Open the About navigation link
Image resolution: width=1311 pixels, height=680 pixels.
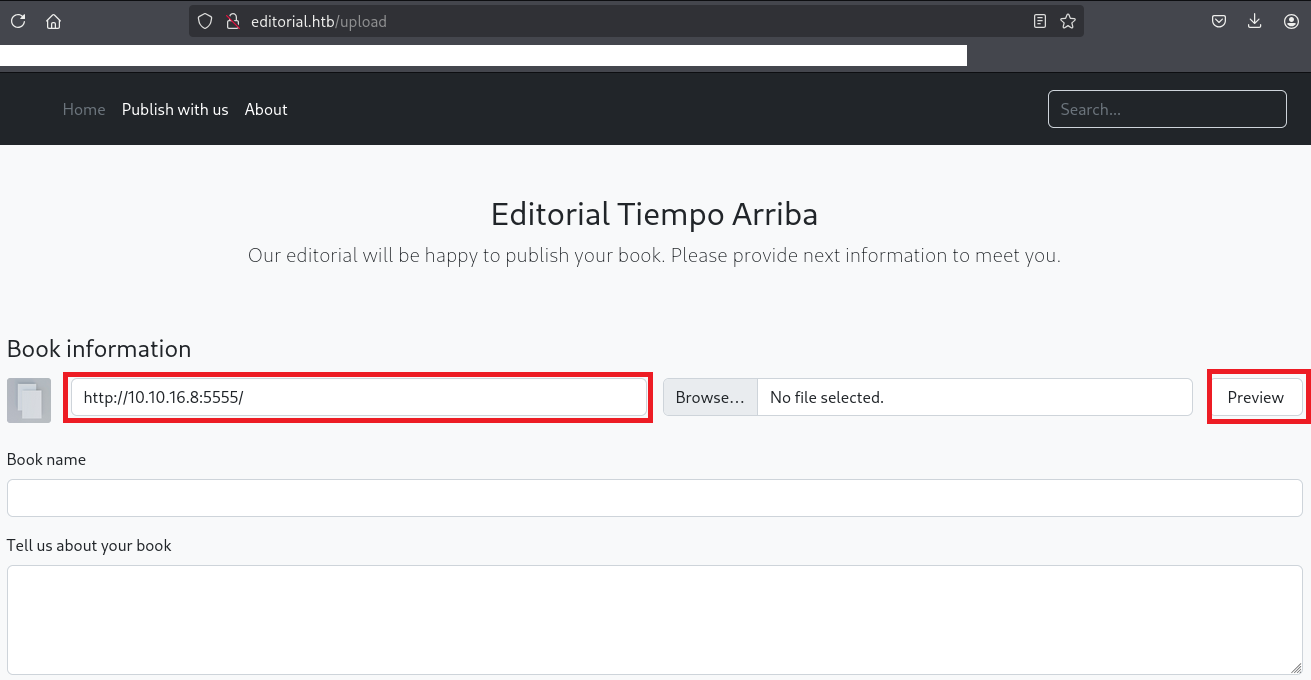[266, 110]
